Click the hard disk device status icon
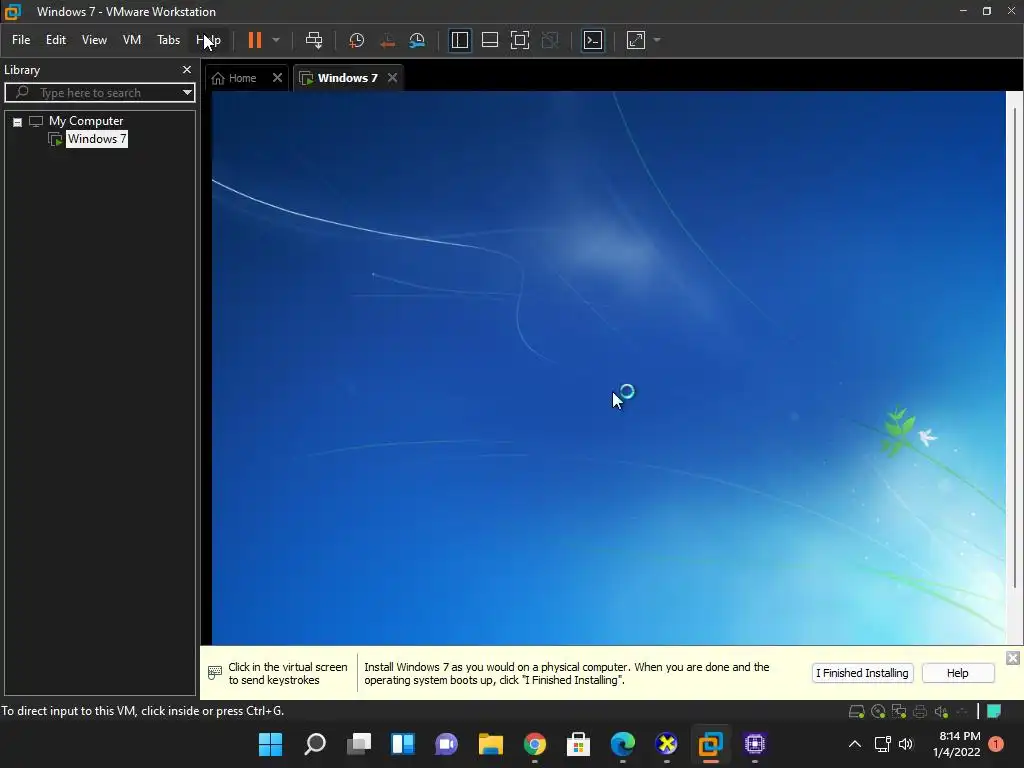Viewport: 1024px width, 768px height. [x=856, y=712]
